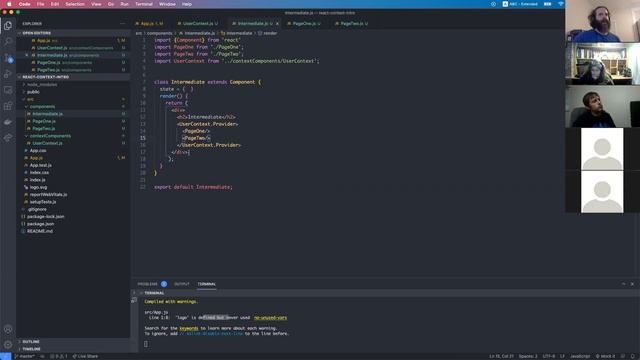Close the terminal panel

[632, 284]
